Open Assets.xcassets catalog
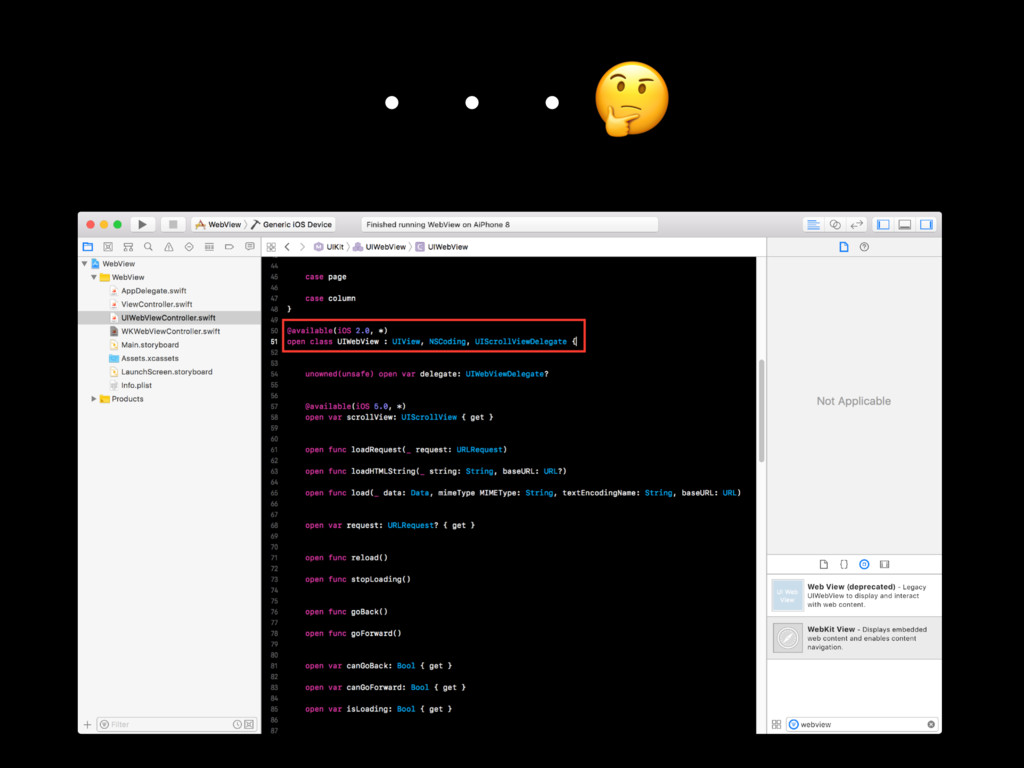The height and width of the screenshot is (768, 1024). [x=150, y=359]
